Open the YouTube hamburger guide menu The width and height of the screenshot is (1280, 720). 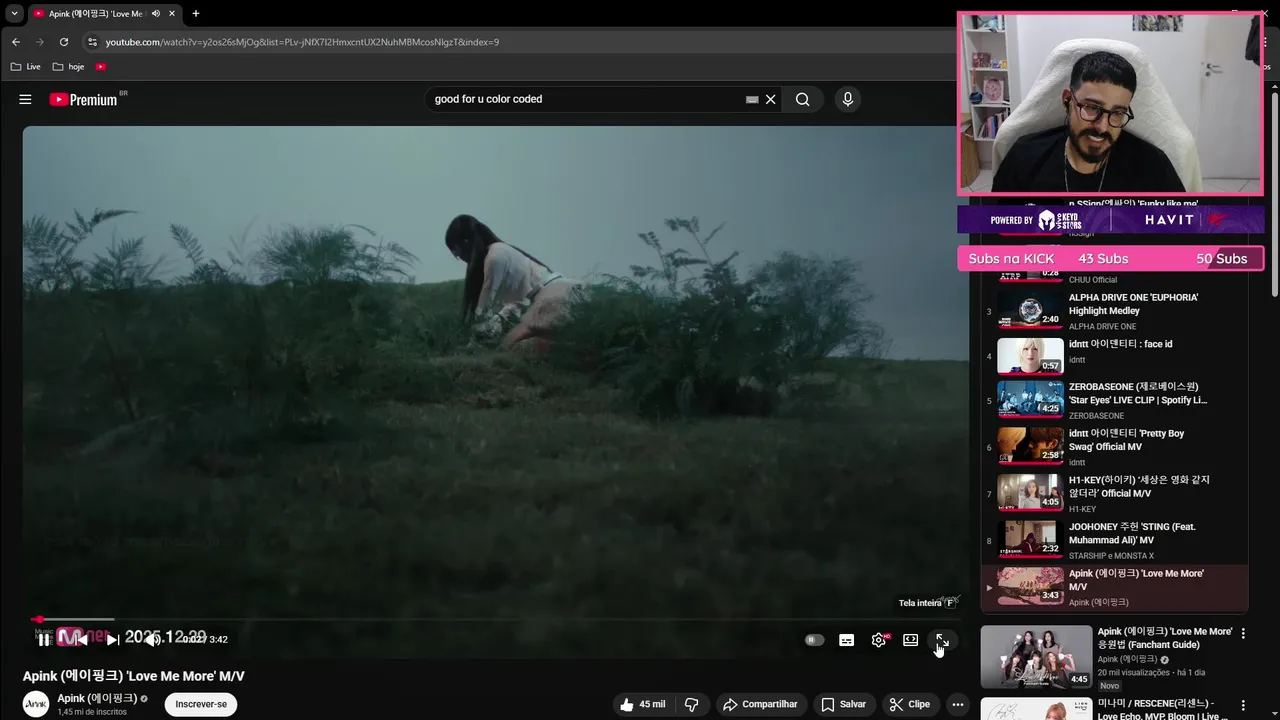[x=25, y=99]
